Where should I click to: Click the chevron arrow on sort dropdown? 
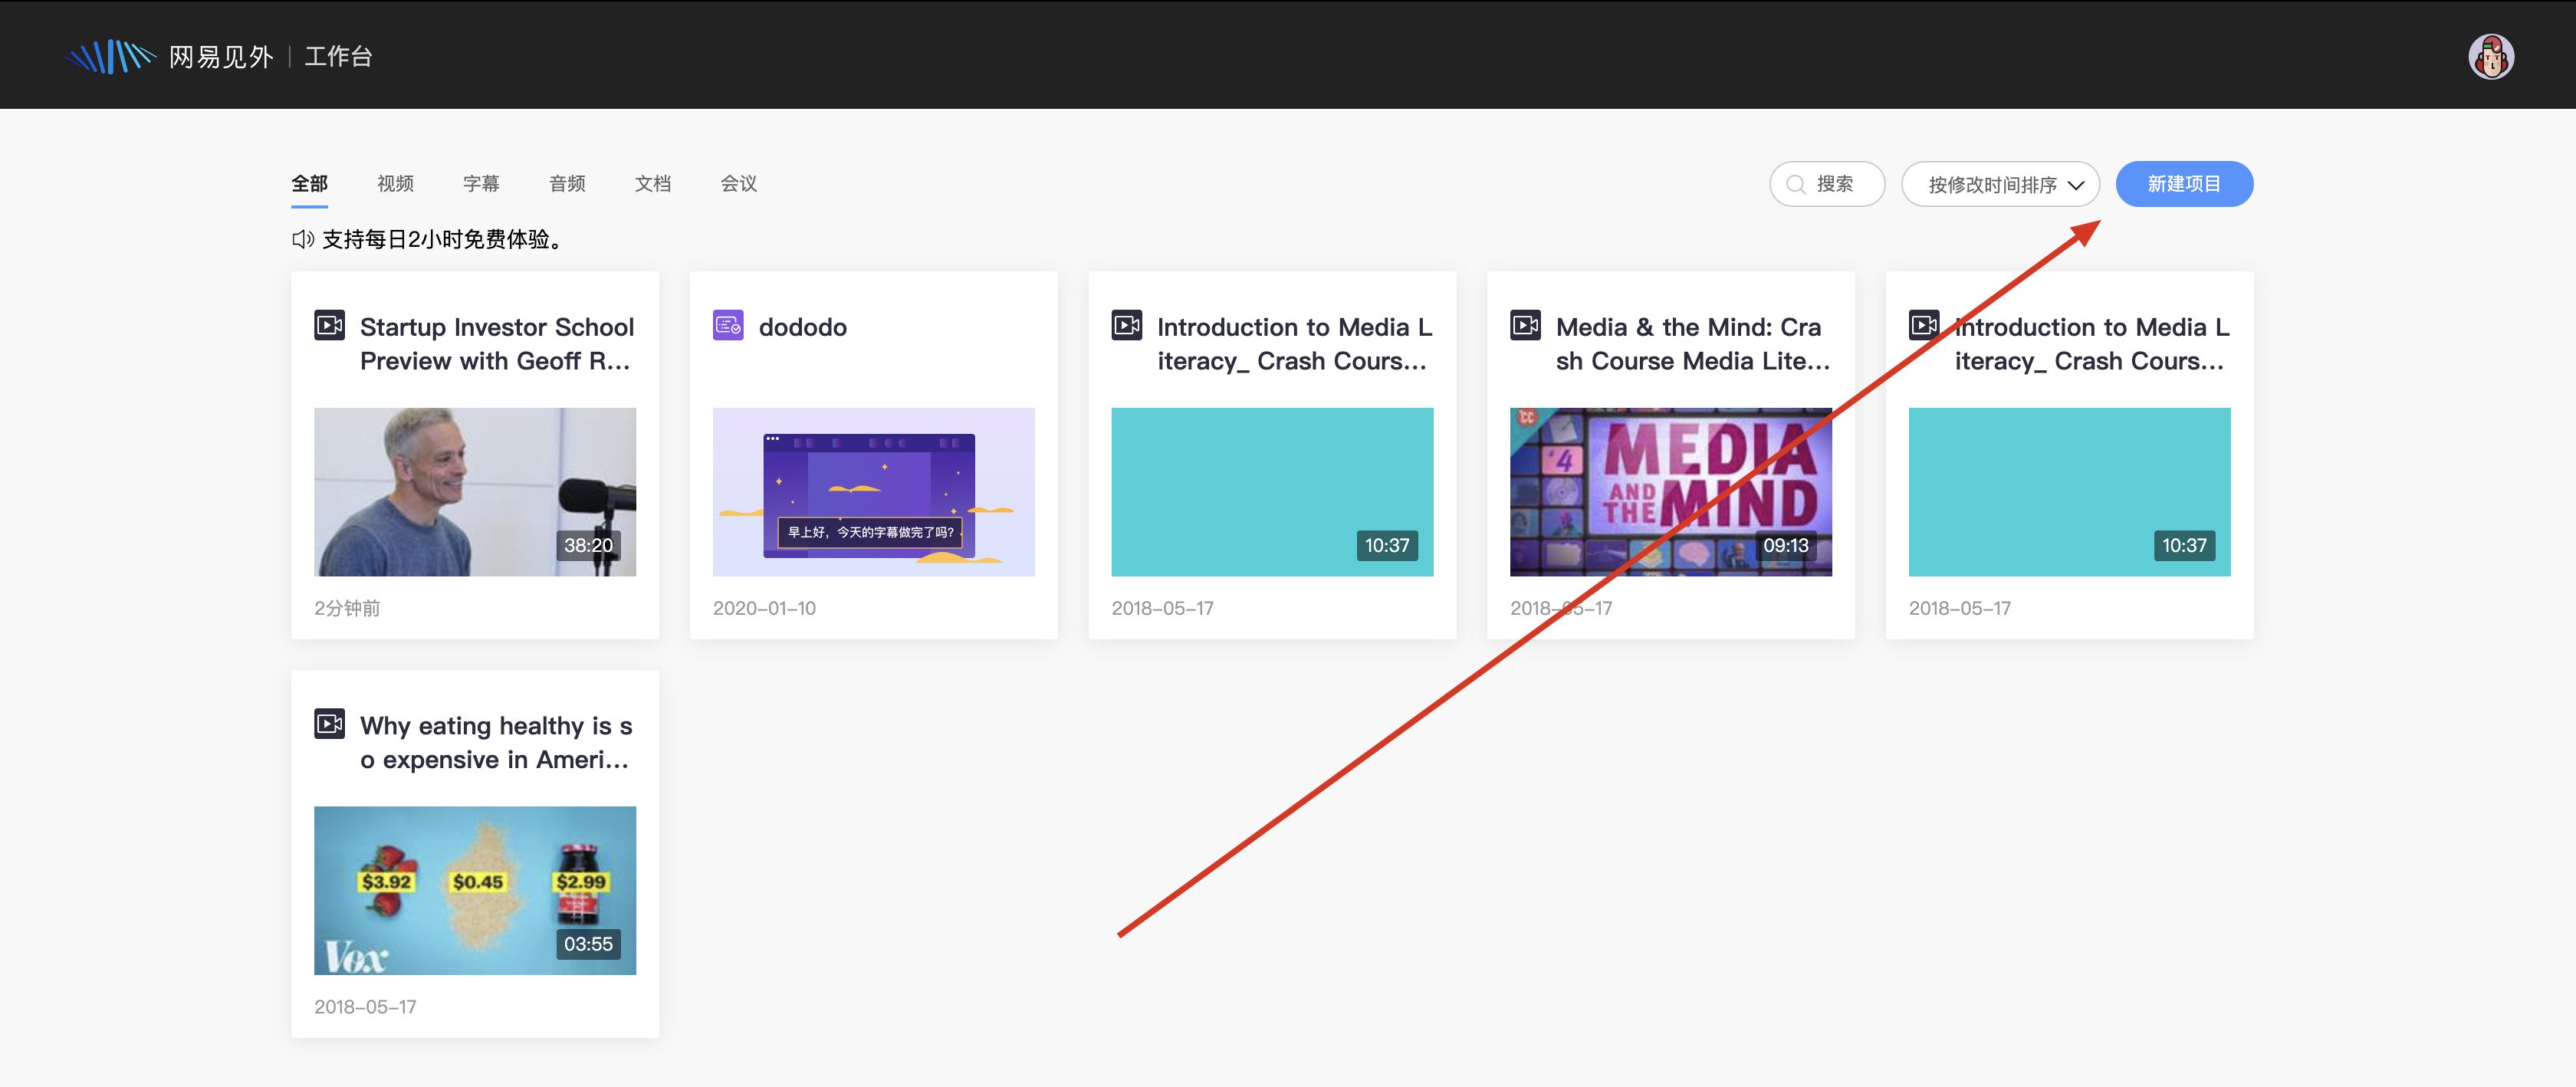click(x=2076, y=185)
